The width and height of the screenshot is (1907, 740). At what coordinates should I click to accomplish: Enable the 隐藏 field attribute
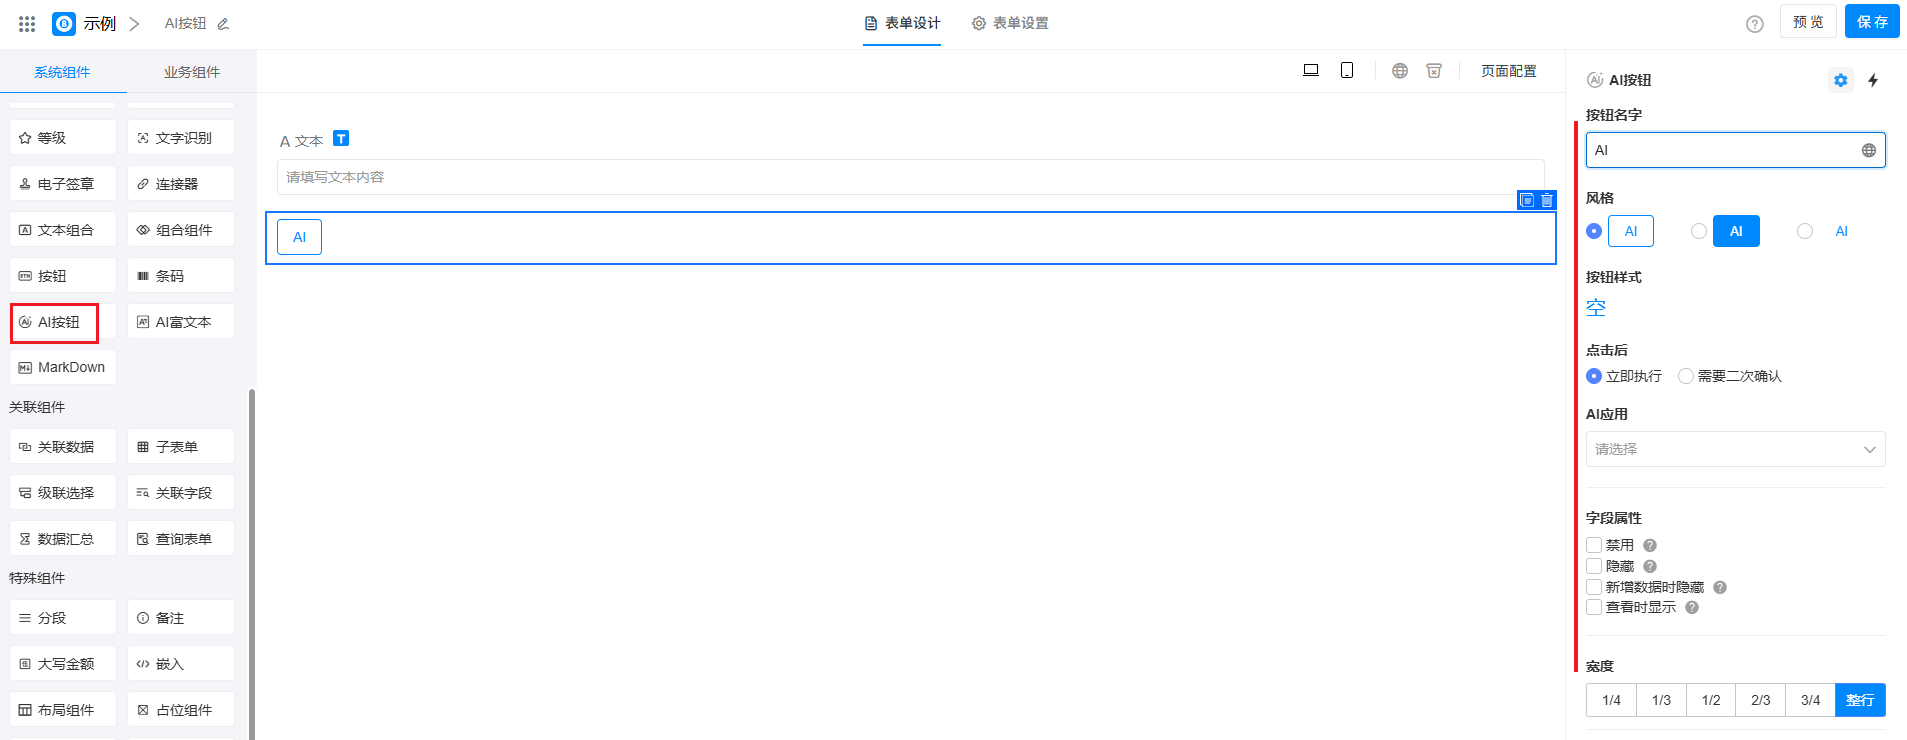pos(1594,566)
